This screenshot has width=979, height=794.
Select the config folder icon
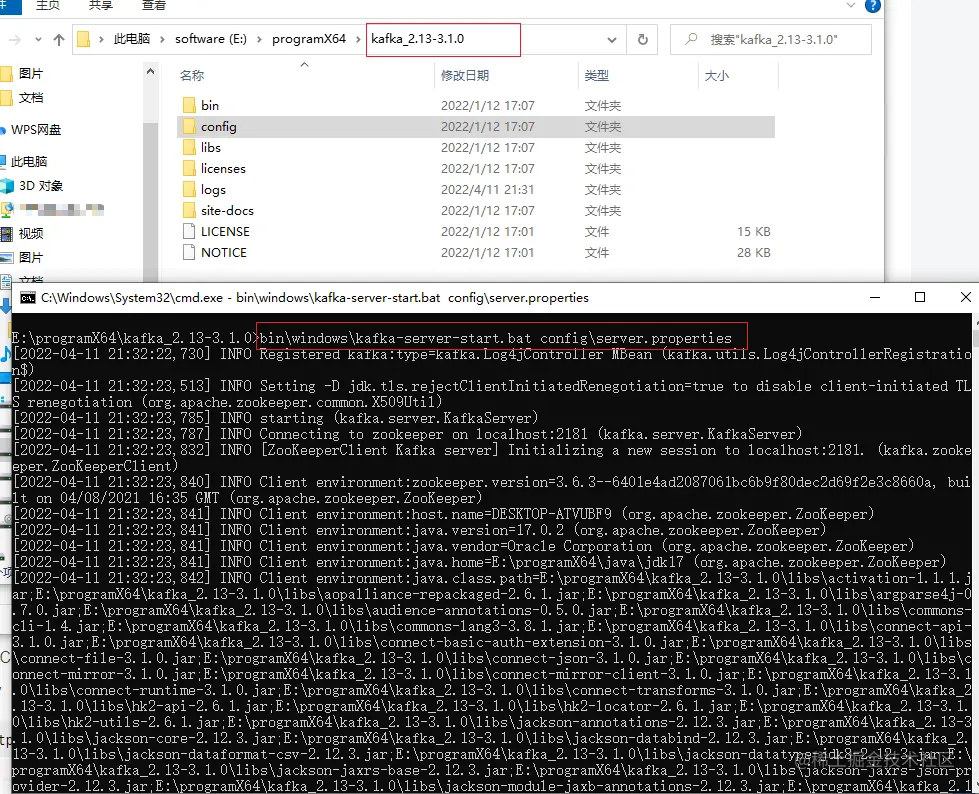189,126
